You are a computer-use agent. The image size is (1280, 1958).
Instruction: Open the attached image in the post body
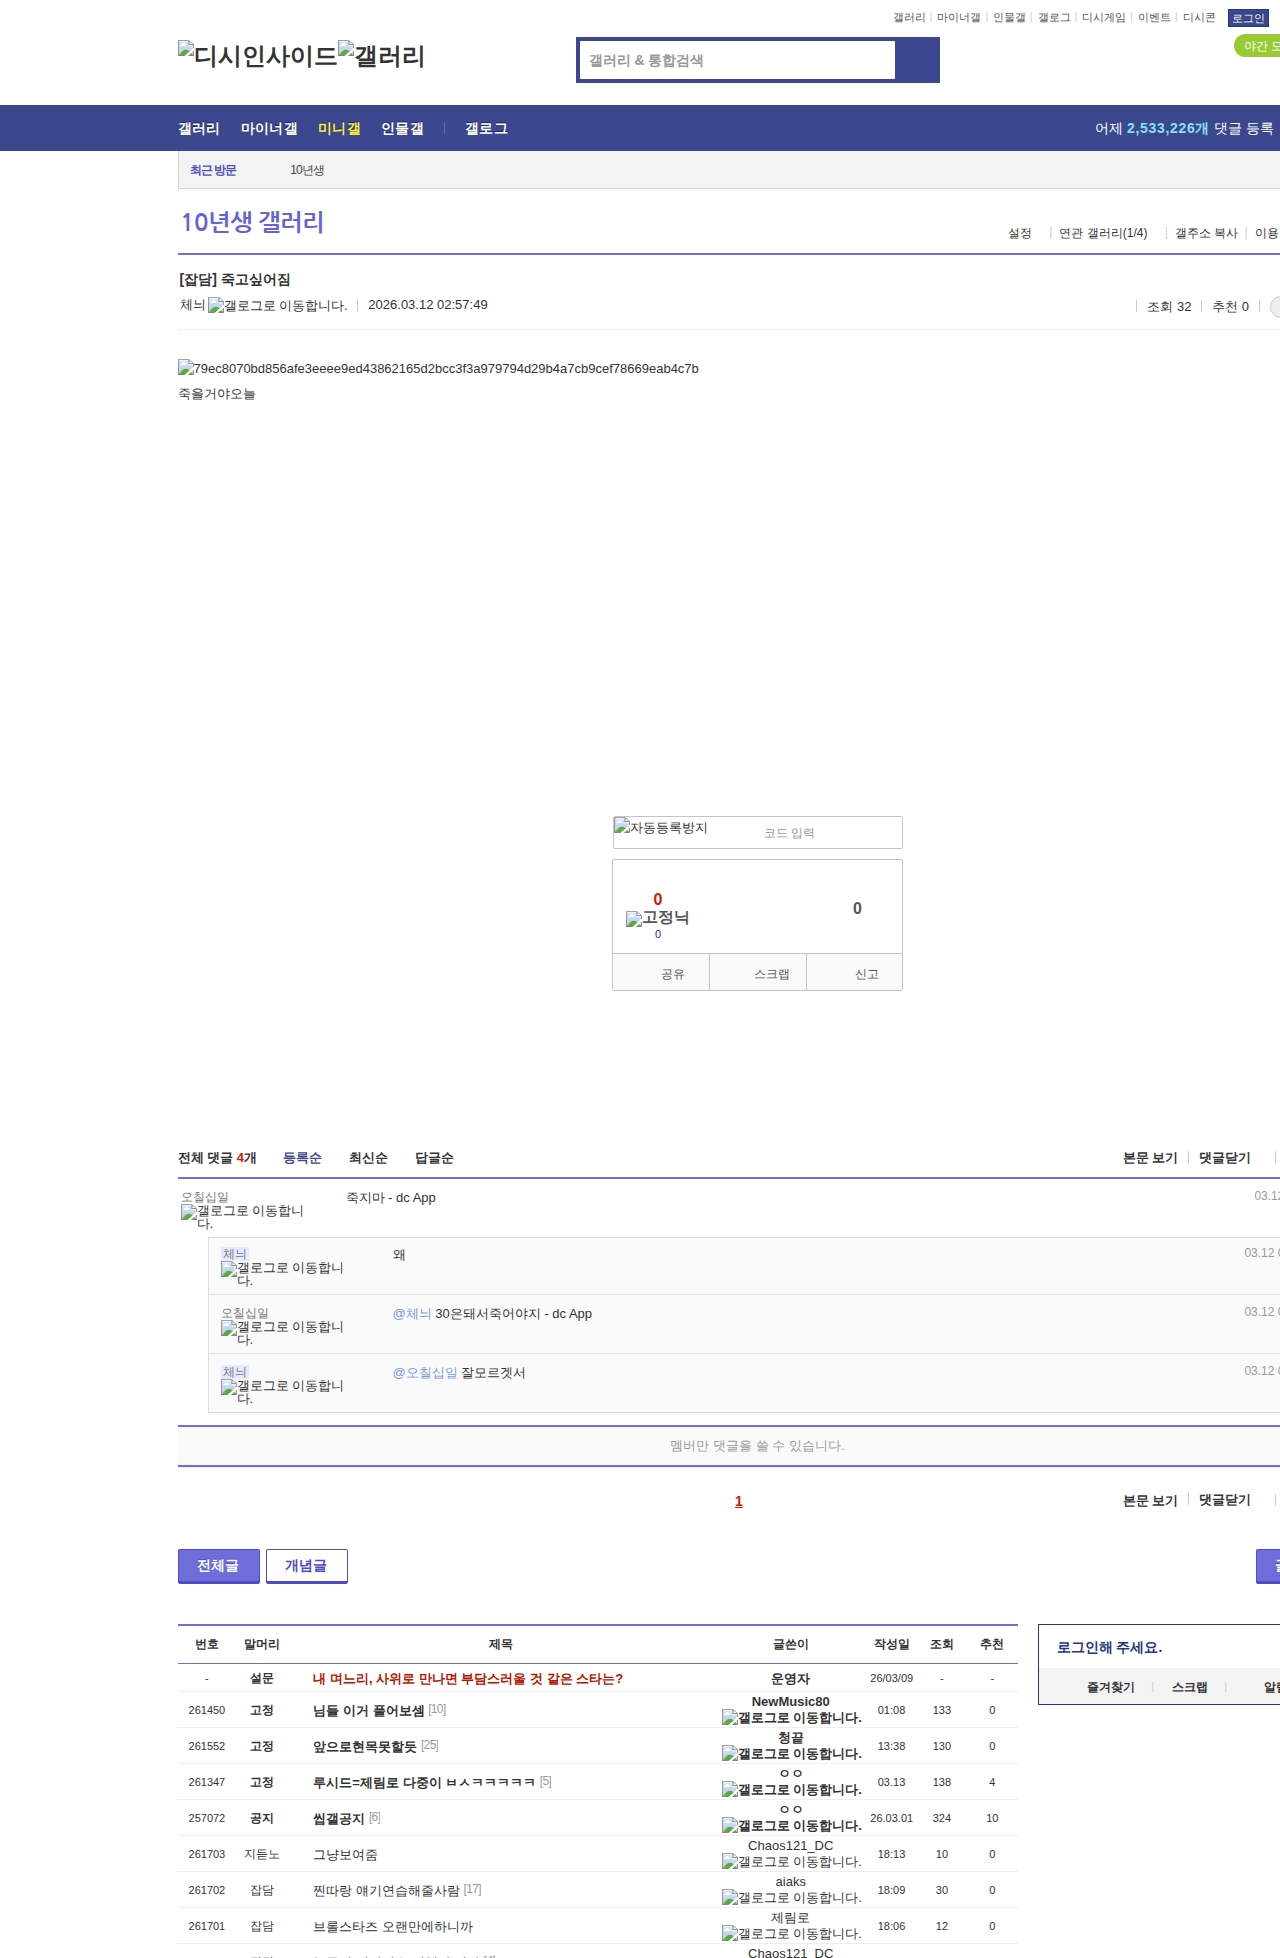click(x=438, y=369)
